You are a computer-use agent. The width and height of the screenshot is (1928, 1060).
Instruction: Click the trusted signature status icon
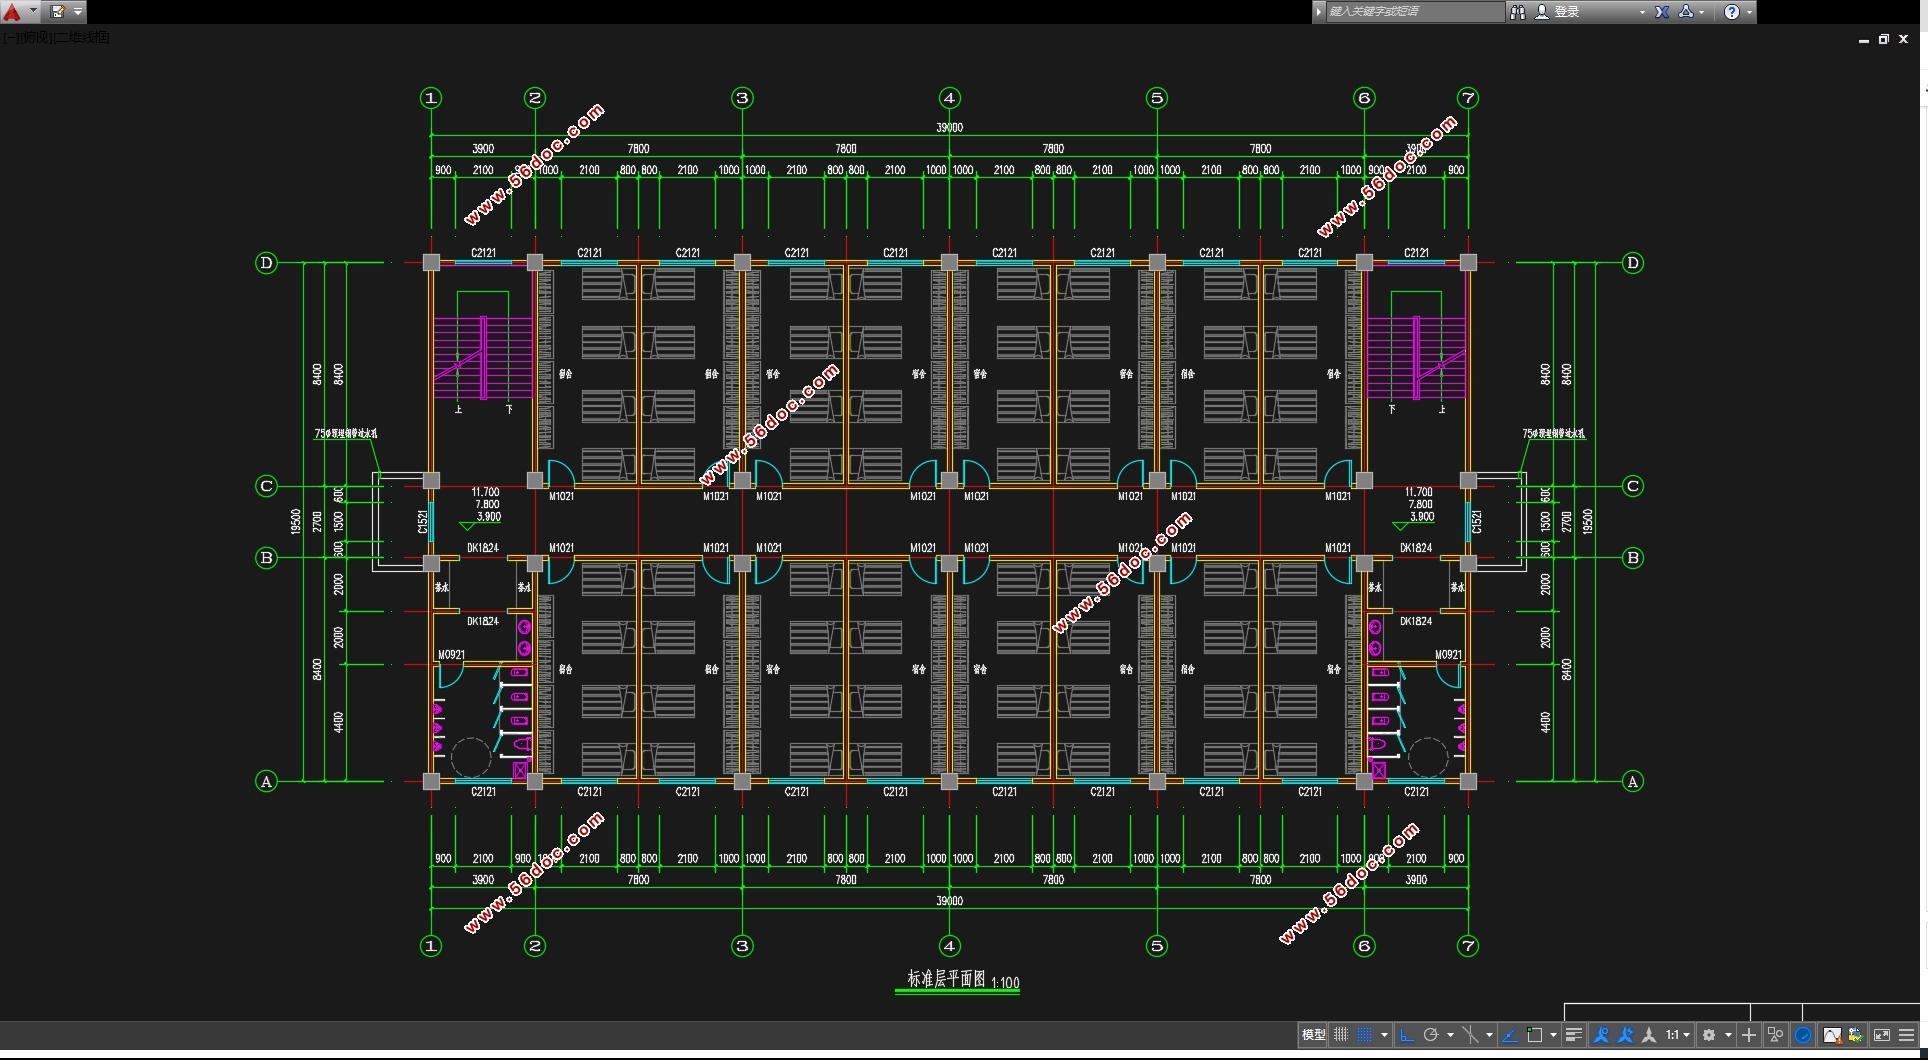[1856, 1035]
